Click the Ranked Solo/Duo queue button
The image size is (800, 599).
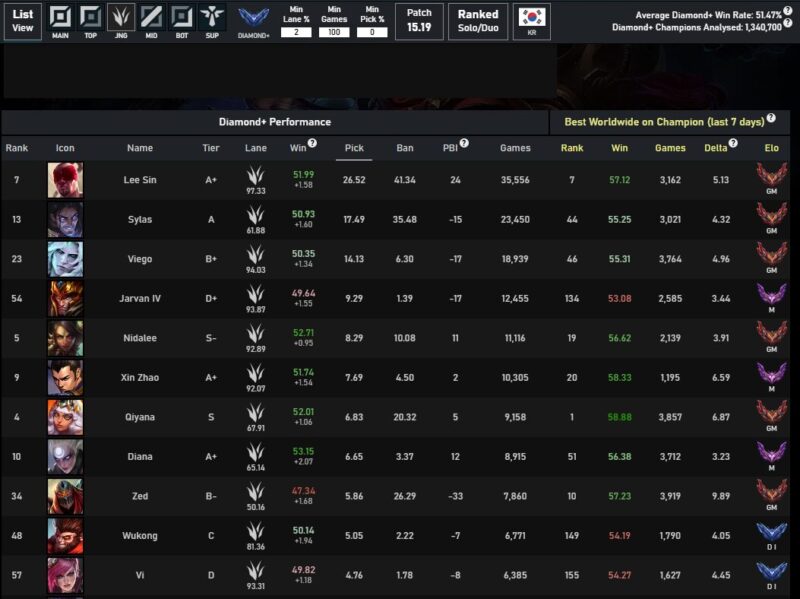click(x=477, y=20)
